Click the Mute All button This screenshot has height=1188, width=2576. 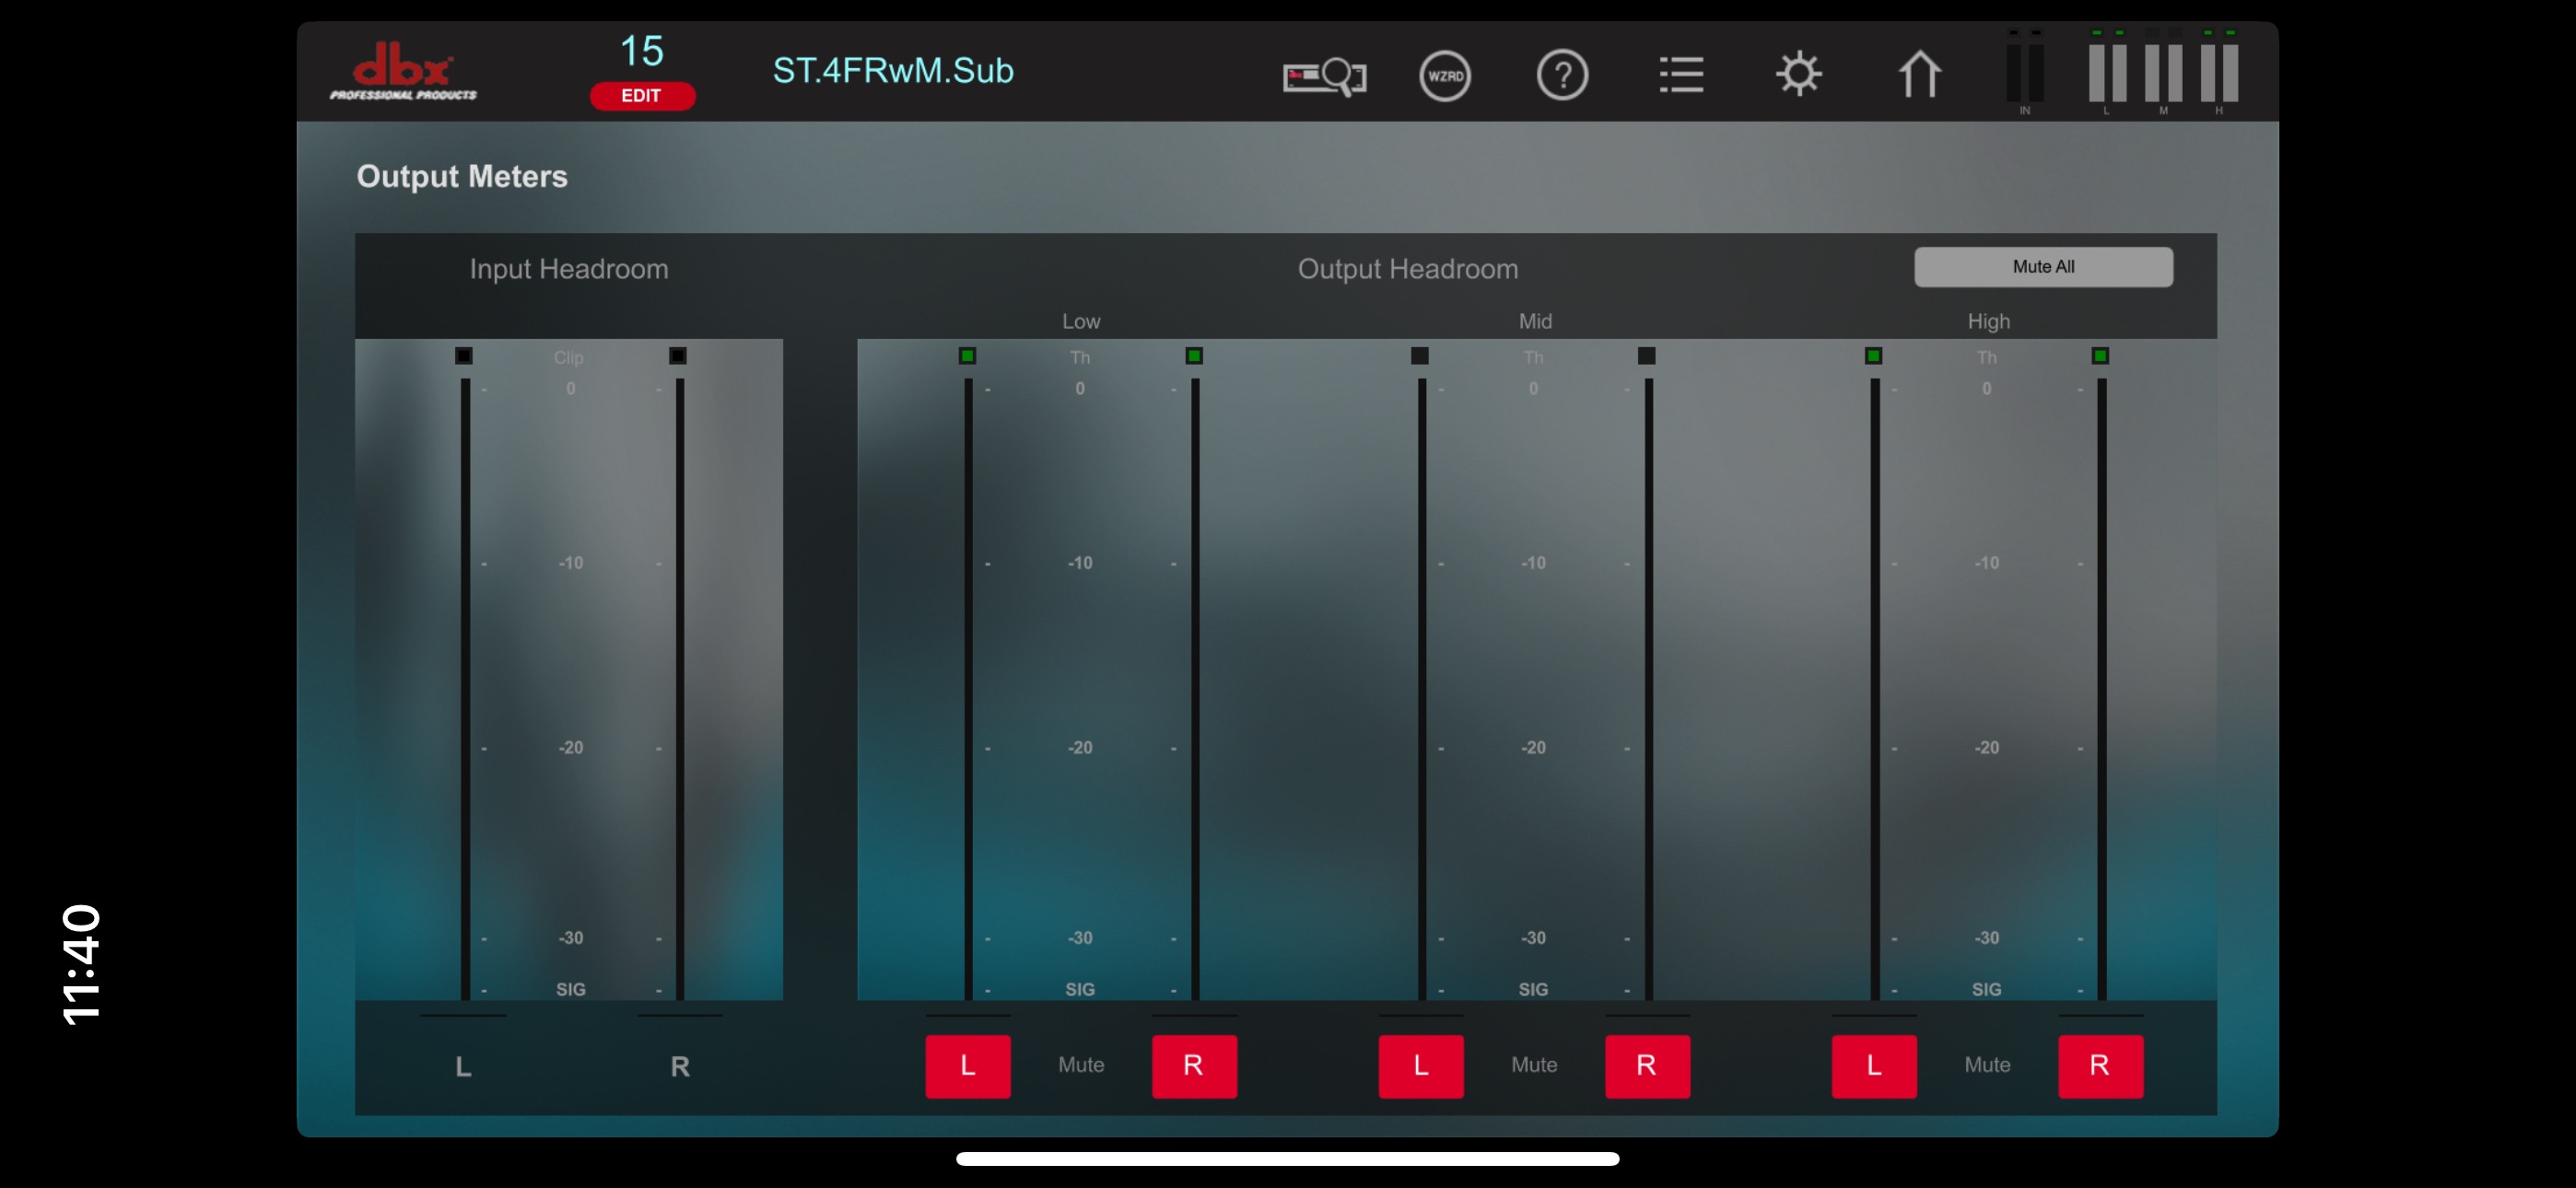coord(2043,267)
